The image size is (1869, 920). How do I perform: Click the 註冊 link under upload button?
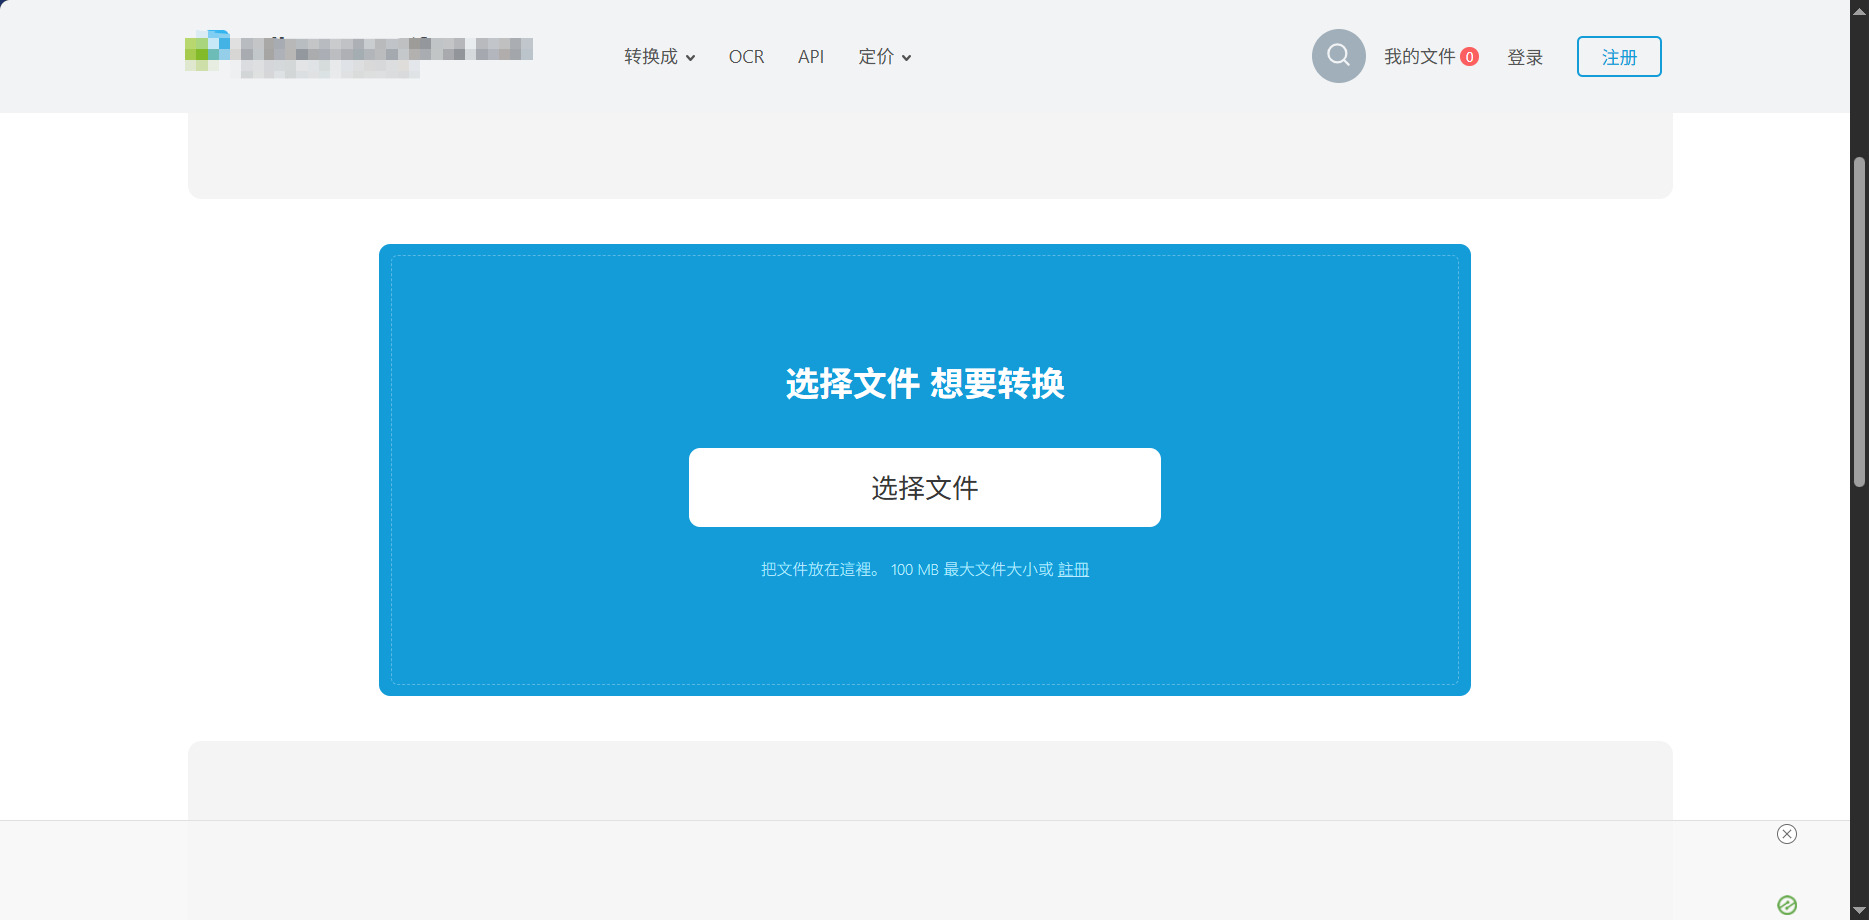[x=1073, y=569]
